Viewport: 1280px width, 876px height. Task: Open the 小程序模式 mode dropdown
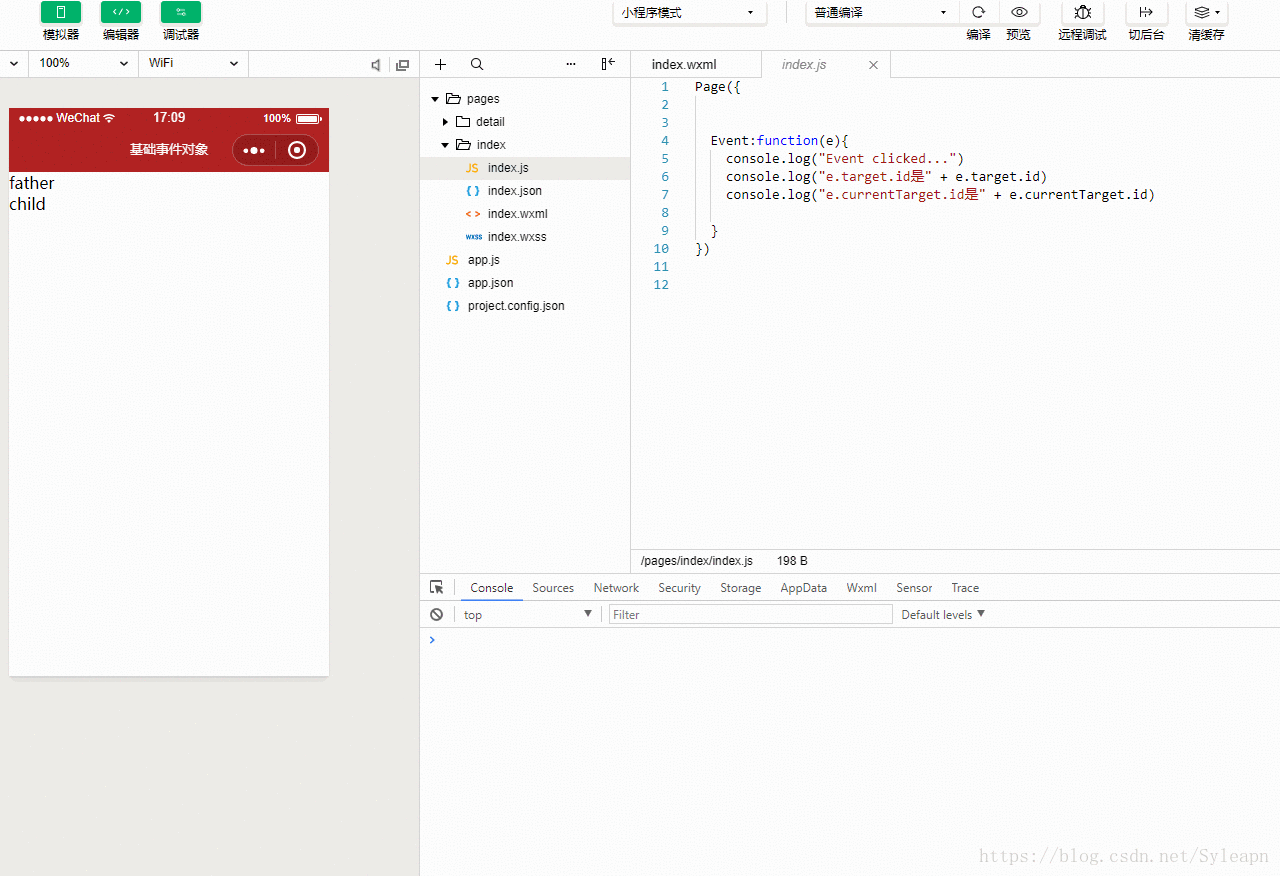click(x=690, y=13)
